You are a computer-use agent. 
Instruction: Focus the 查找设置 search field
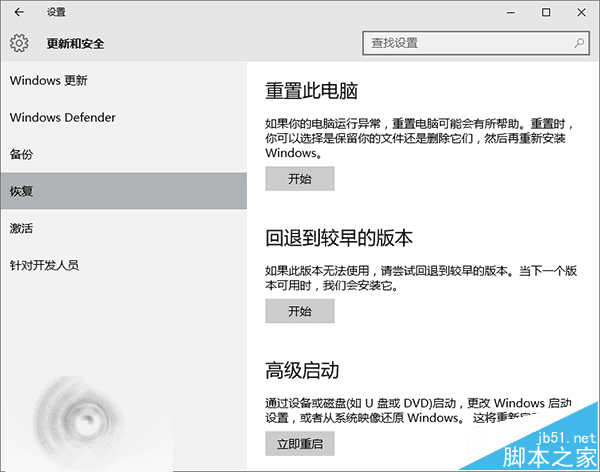[476, 43]
